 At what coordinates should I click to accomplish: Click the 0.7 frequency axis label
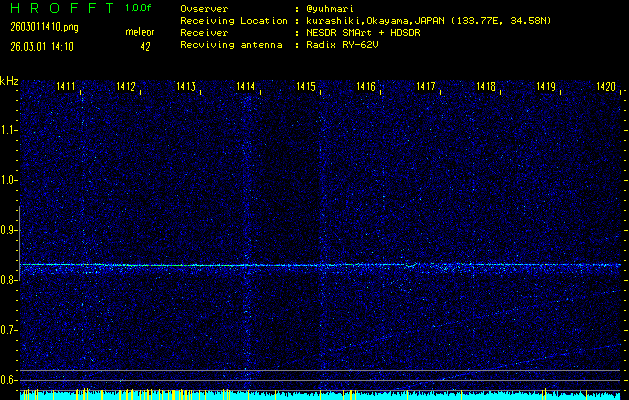click(9, 330)
